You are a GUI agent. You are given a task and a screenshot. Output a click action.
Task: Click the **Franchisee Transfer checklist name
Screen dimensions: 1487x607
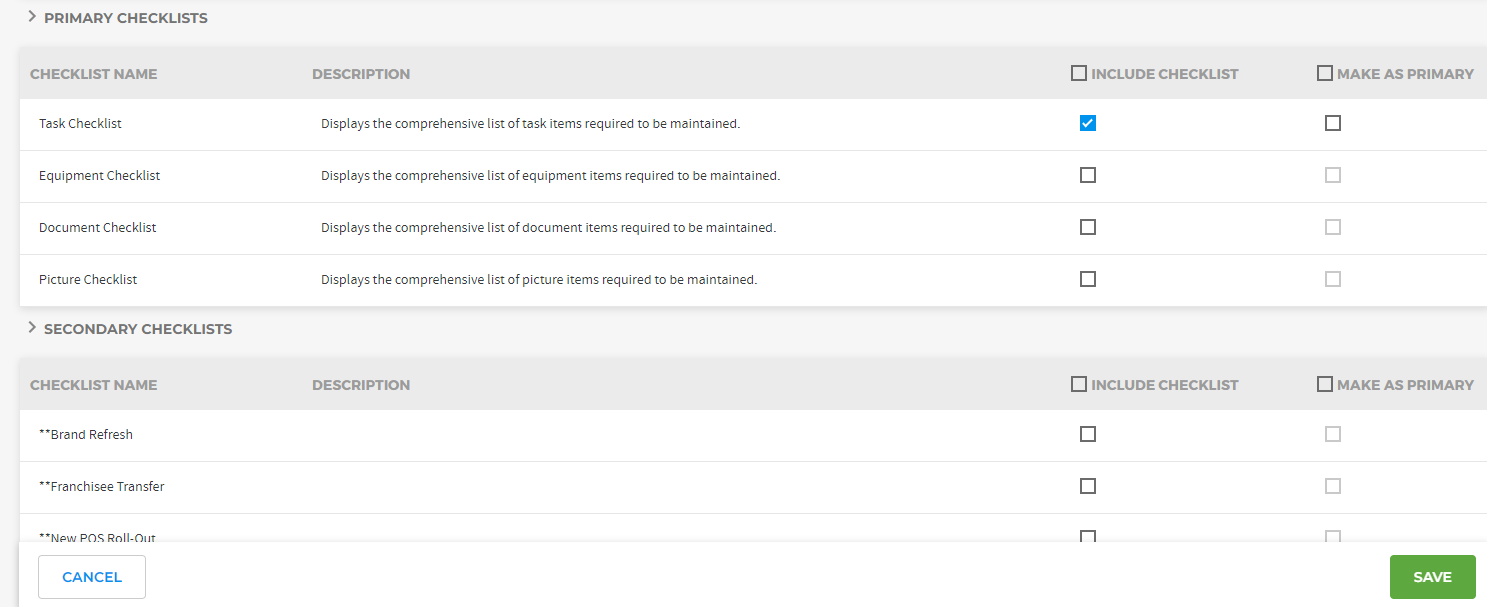(101, 487)
